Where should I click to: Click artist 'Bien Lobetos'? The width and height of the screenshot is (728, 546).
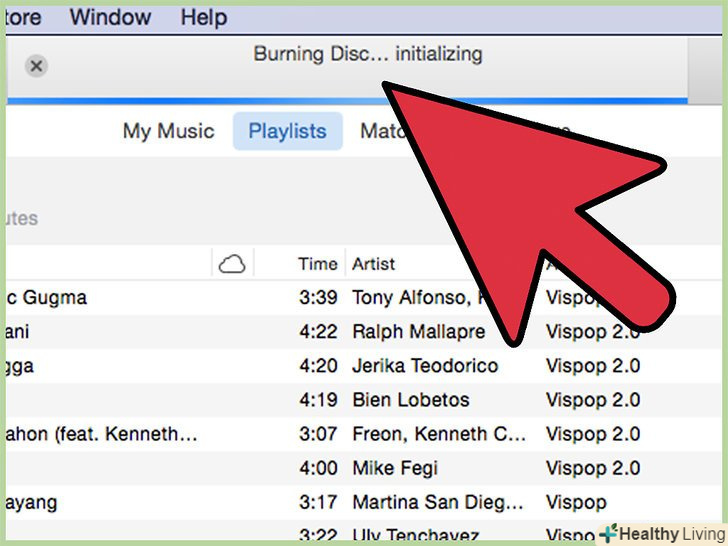pyautogui.click(x=411, y=400)
